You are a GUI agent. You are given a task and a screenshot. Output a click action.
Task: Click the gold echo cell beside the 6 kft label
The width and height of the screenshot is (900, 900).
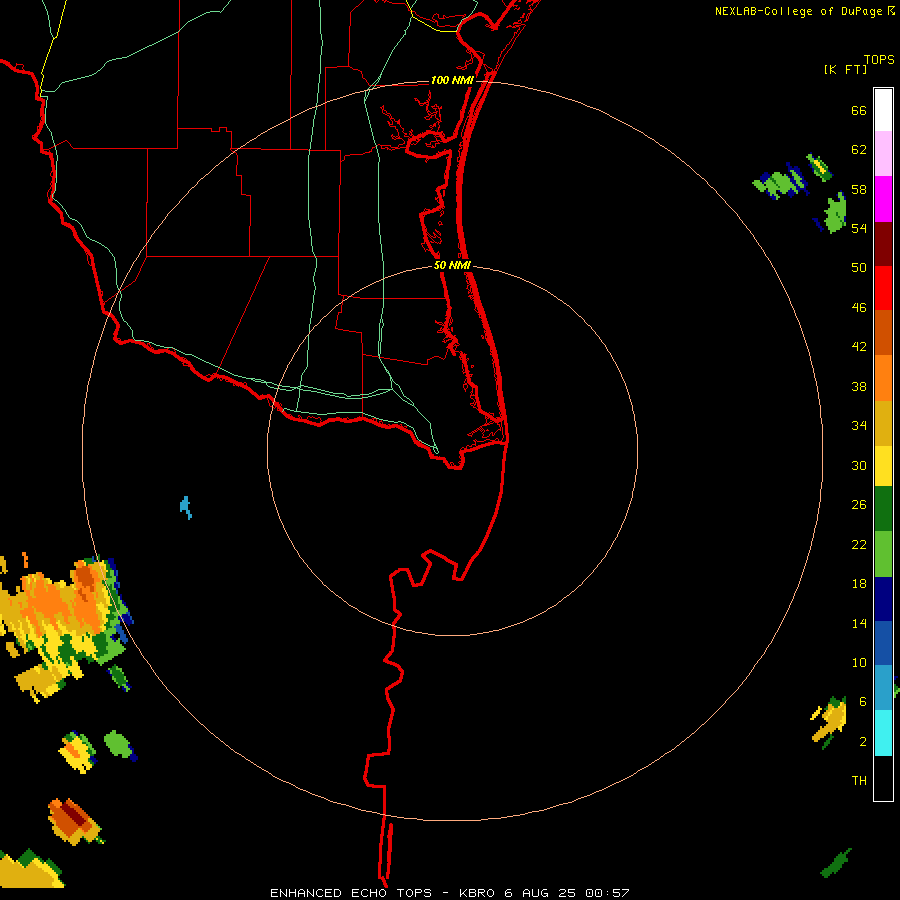coord(829,720)
